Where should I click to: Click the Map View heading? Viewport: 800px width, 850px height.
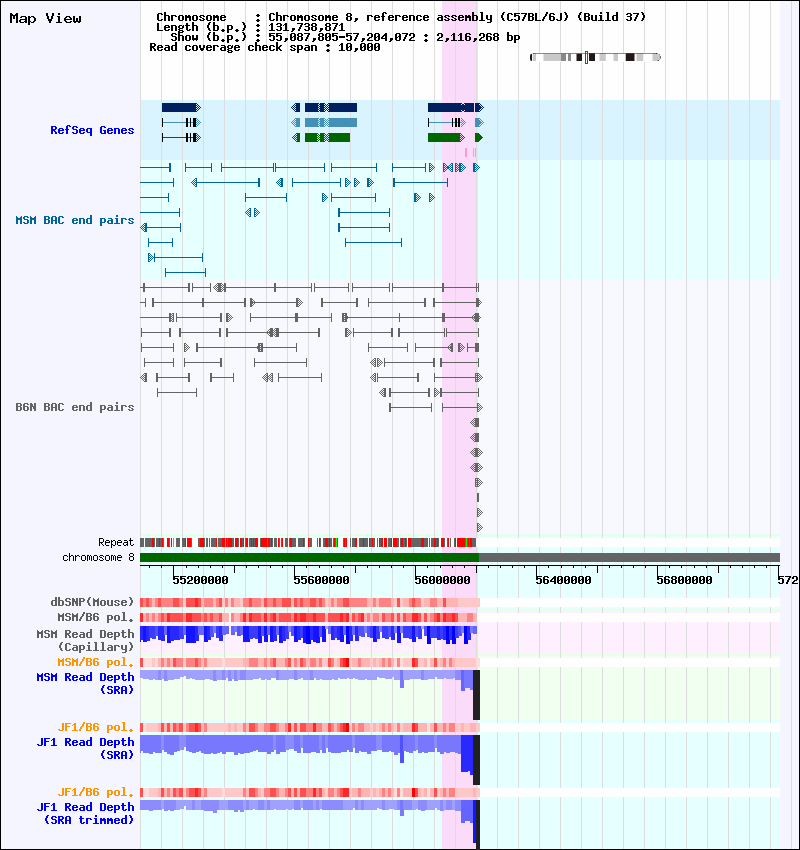46,18
